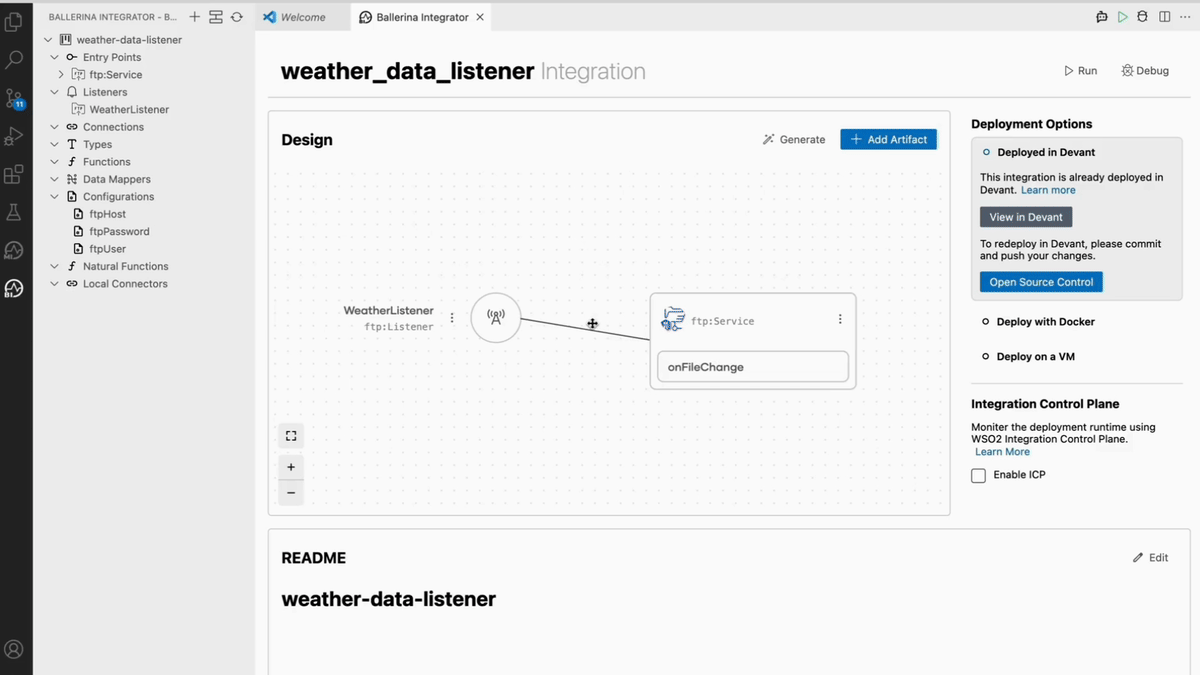Viewport: 1200px width, 675px height.
Task: Open the Accounts icon in activity bar
Action: click(14, 649)
